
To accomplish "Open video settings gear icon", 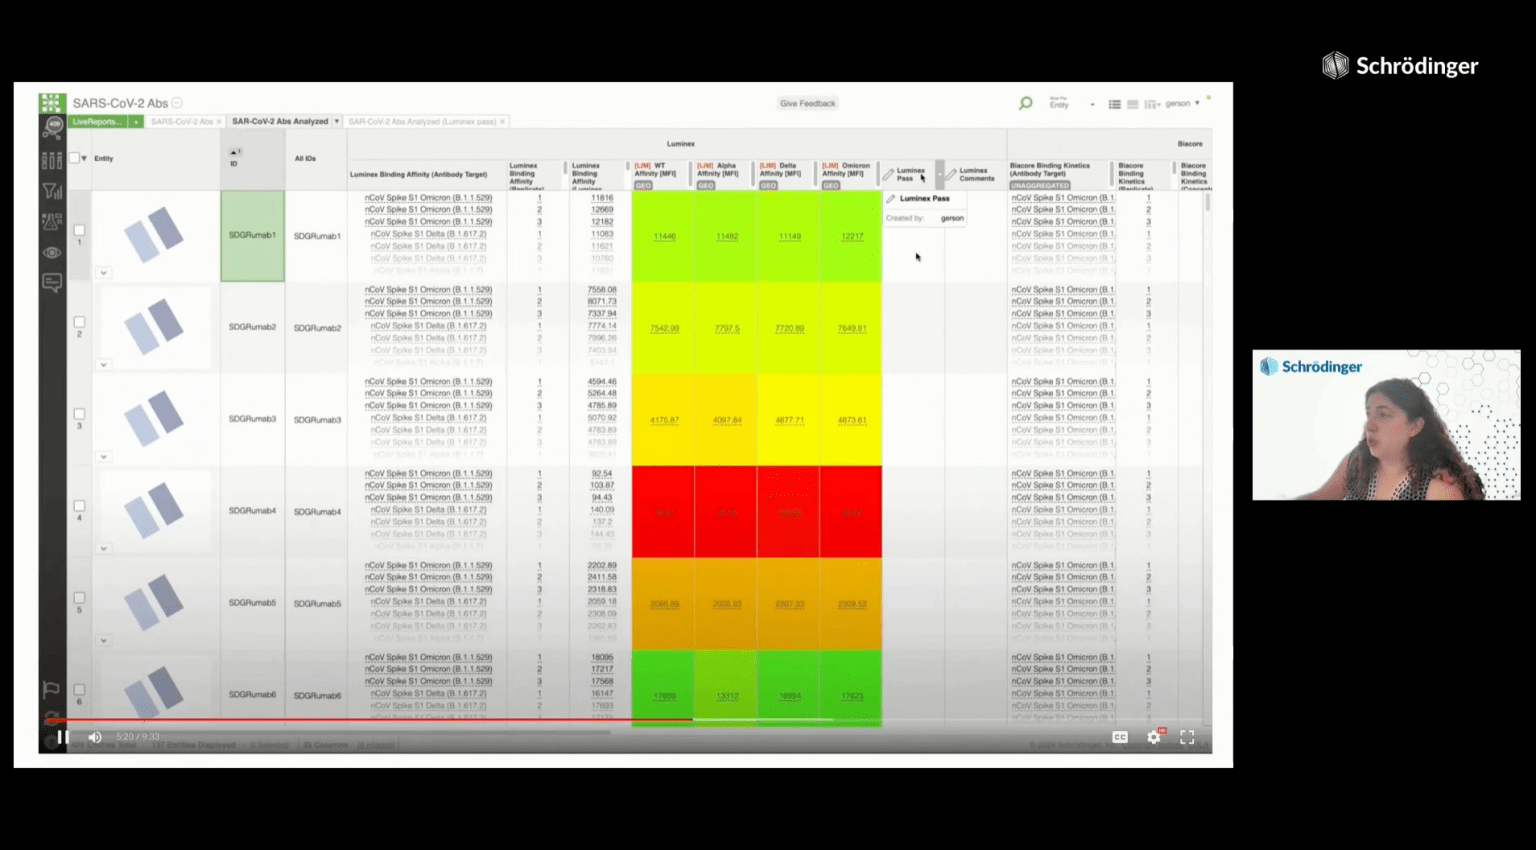I will 1153,737.
